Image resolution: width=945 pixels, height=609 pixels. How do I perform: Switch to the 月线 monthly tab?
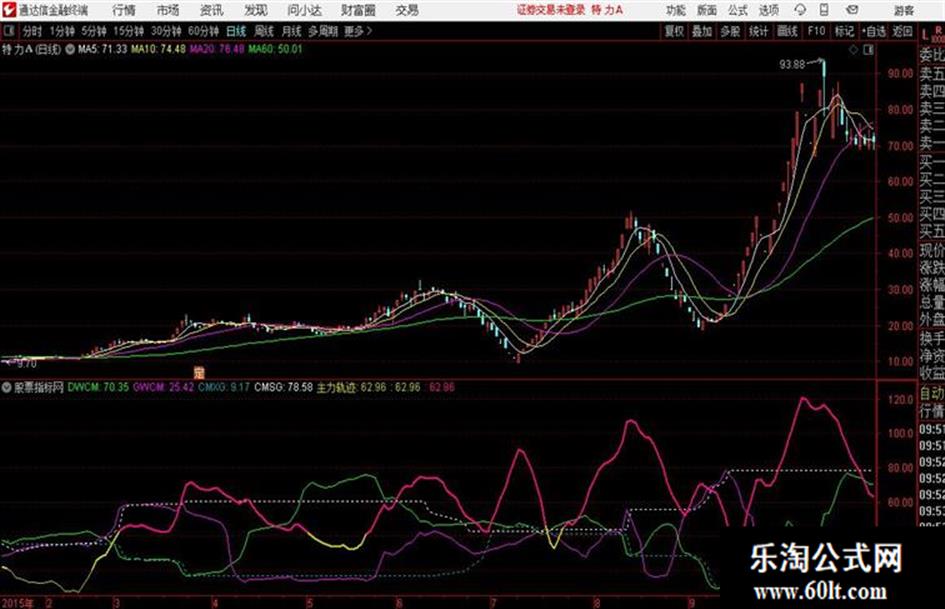(292, 31)
